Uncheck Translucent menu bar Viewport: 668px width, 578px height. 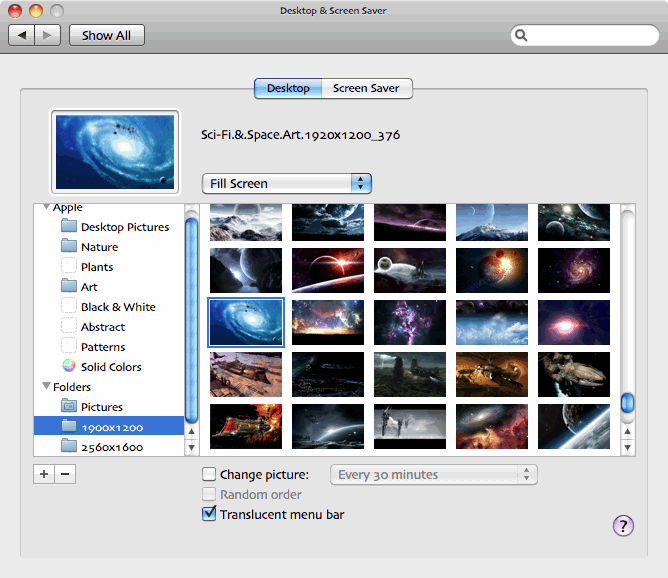point(209,514)
